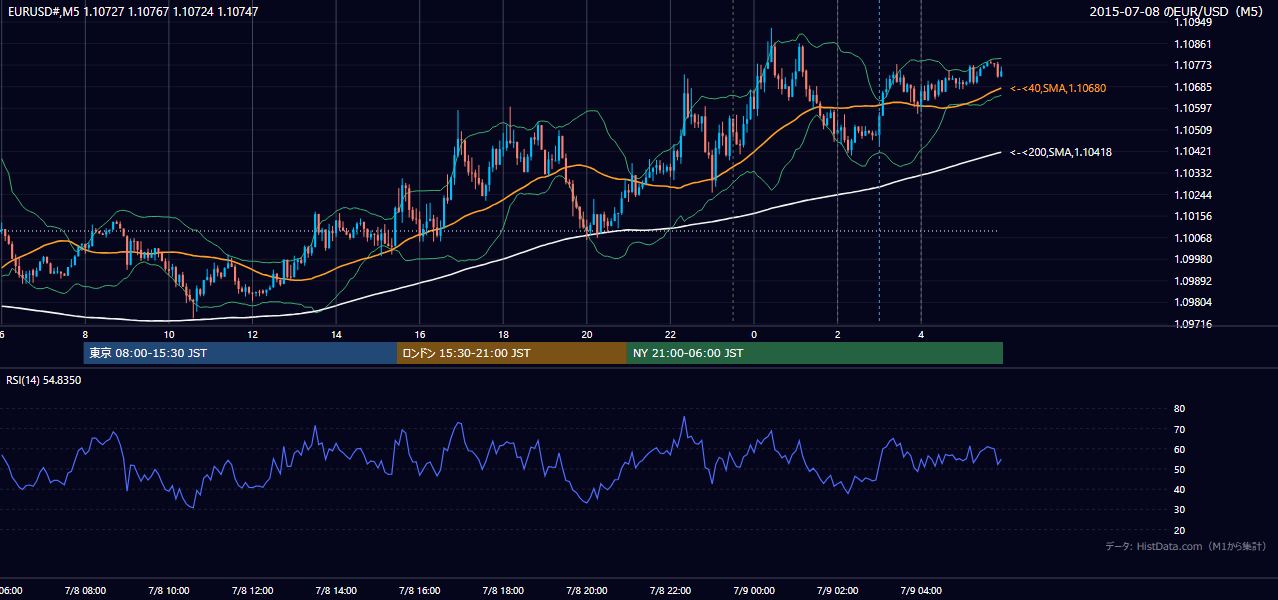This screenshot has height=600, width=1278.
Task: Select the NY 21:00-06:00 JST session bar
Action: click(x=815, y=353)
